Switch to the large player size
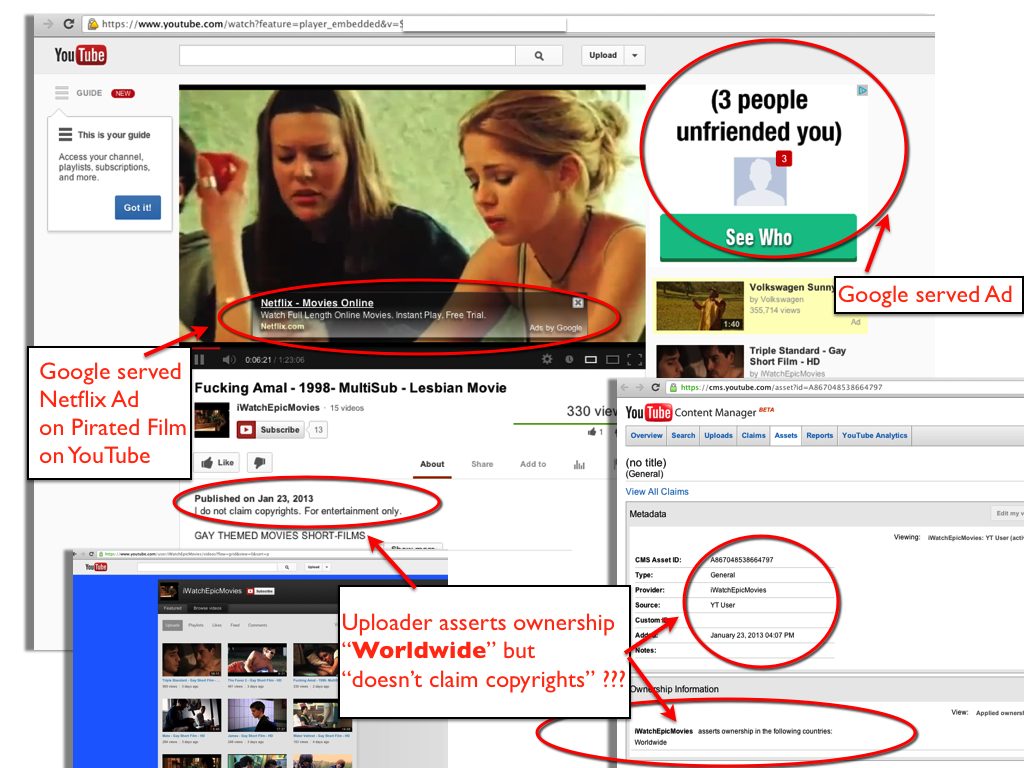The image size is (1024, 768). pos(613,359)
